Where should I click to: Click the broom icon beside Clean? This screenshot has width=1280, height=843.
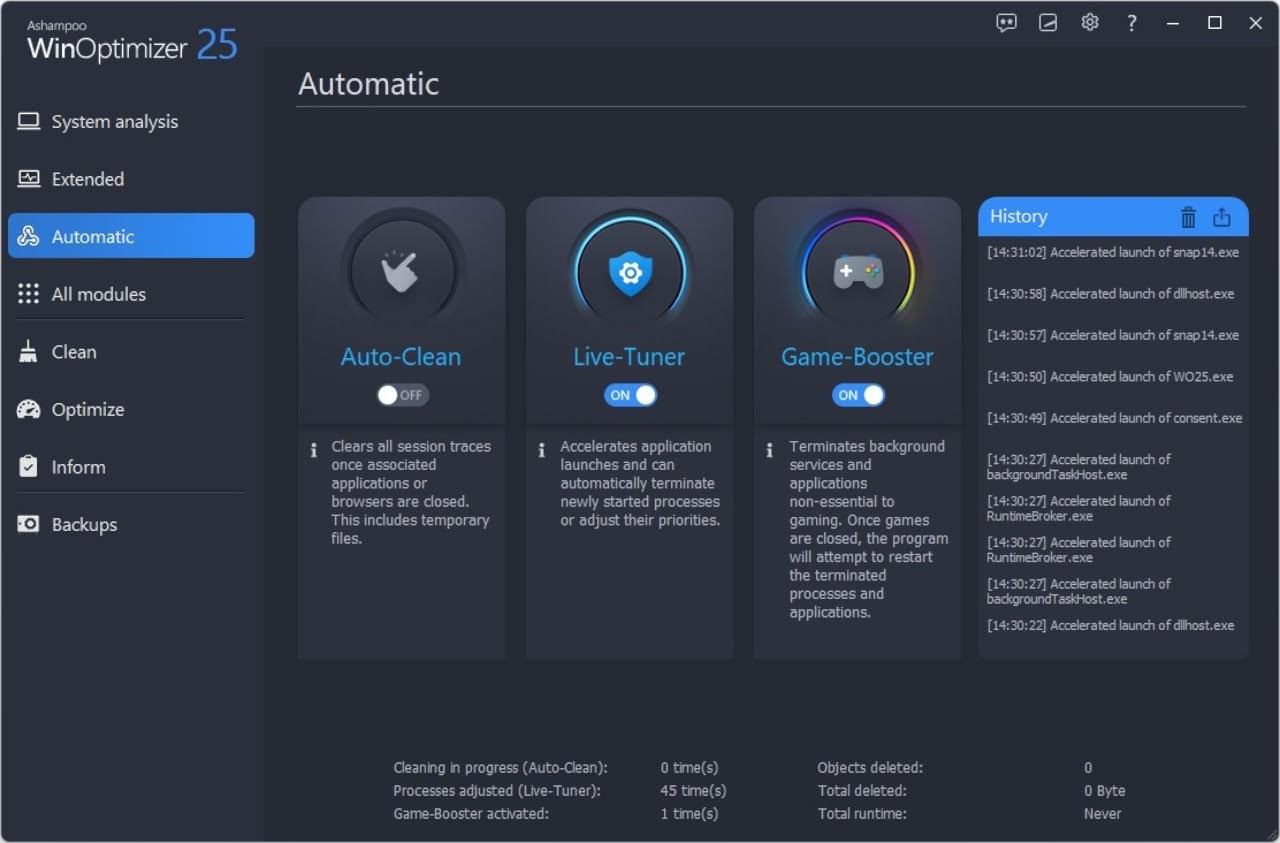click(x=29, y=352)
